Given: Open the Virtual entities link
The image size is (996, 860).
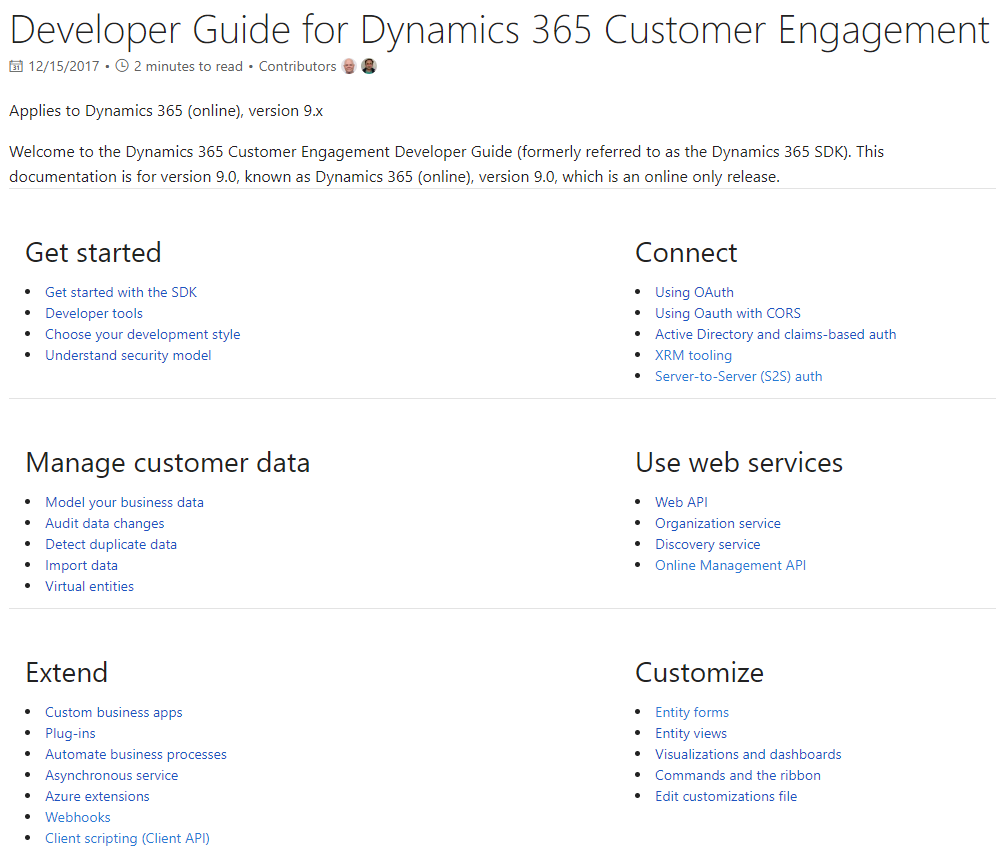Looking at the screenshot, I should click(90, 586).
